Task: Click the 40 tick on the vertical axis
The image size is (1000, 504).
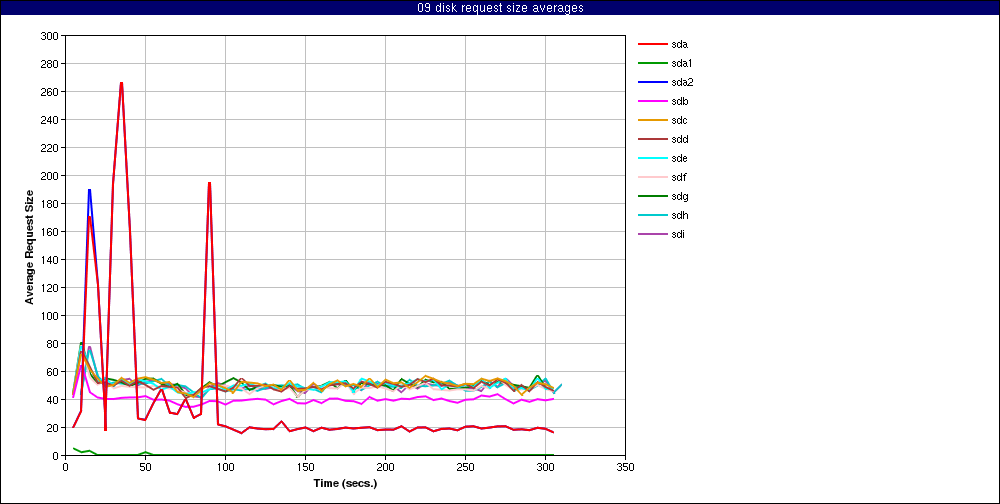Action: (x=53, y=400)
